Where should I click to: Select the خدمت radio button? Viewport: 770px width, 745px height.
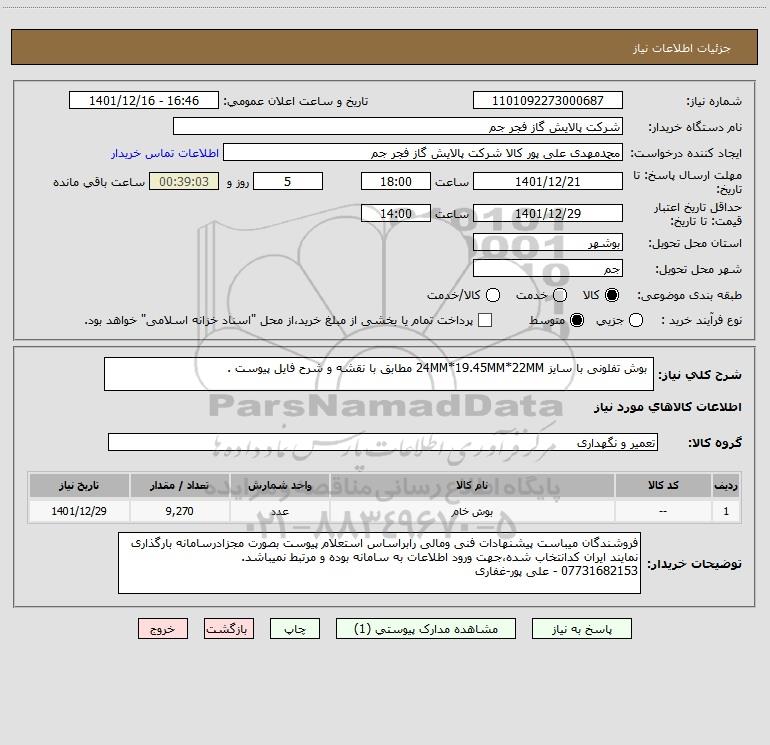[x=560, y=295]
